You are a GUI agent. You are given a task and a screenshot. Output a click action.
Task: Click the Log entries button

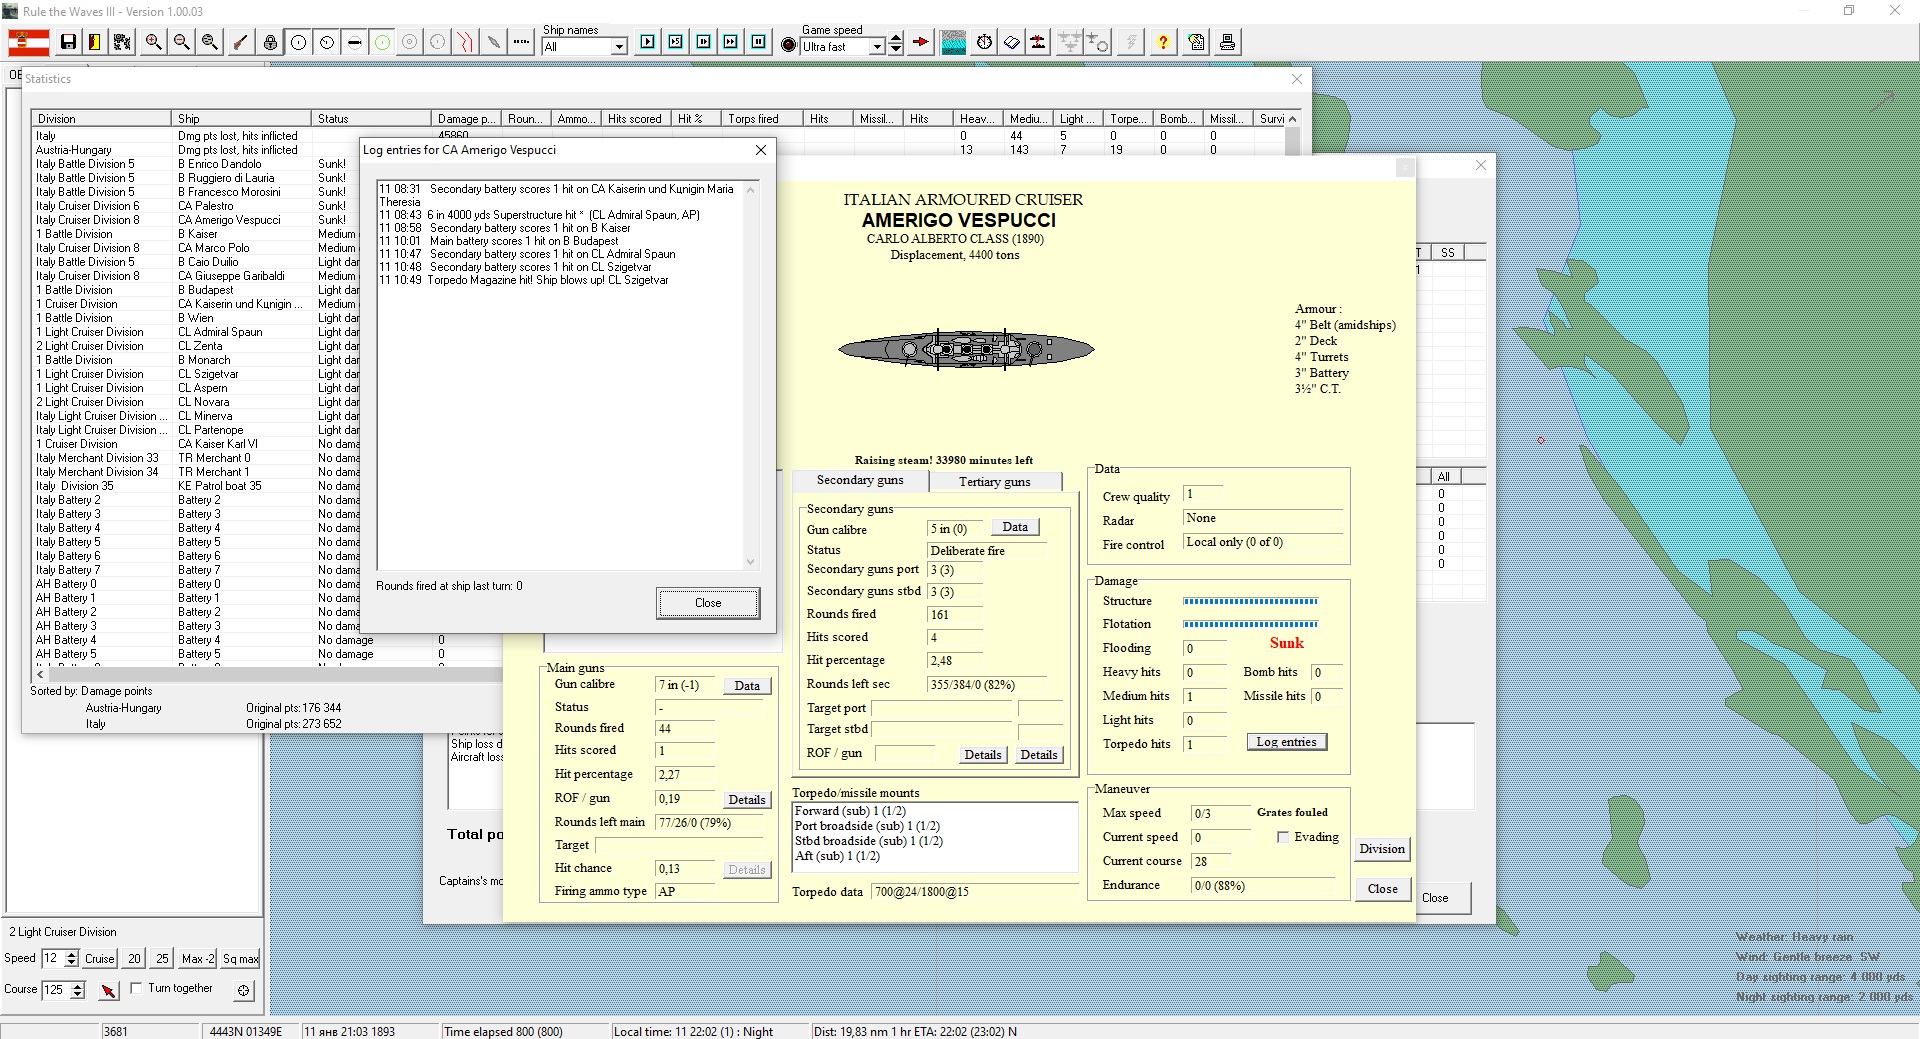click(1286, 742)
